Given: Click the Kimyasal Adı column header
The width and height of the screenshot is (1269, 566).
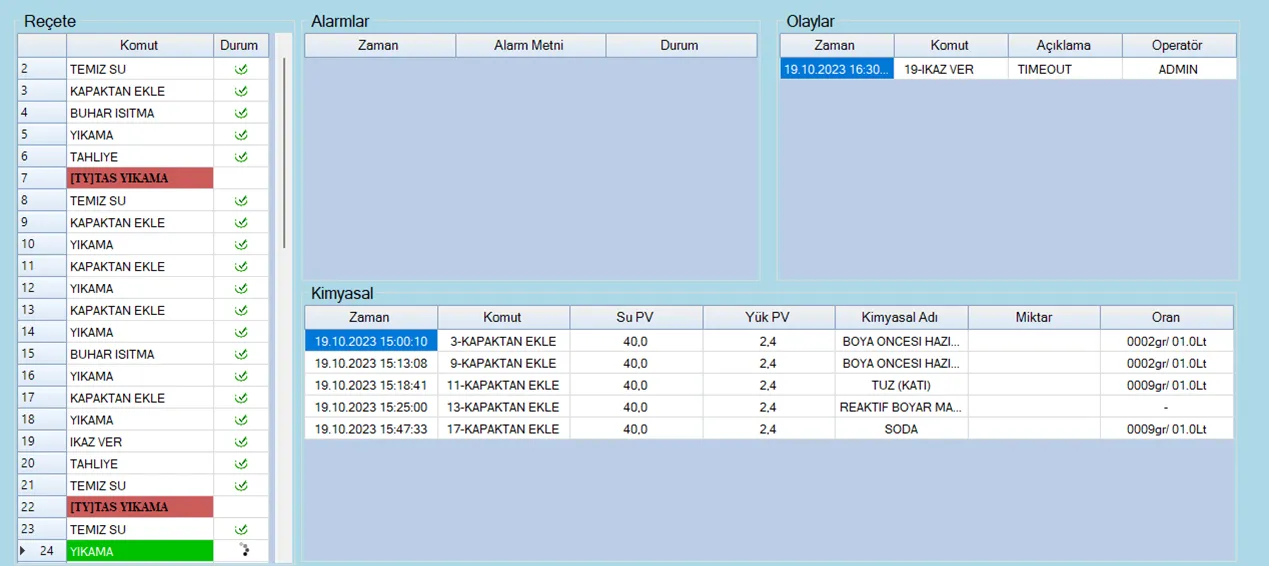Looking at the screenshot, I should click(x=900, y=317).
